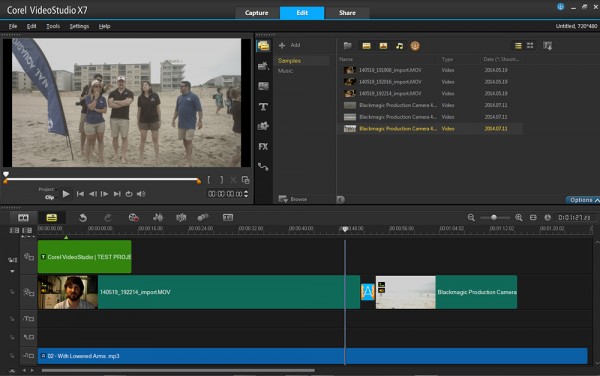Undo the last action in timeline toolbar
600x376 pixels.
(83, 218)
